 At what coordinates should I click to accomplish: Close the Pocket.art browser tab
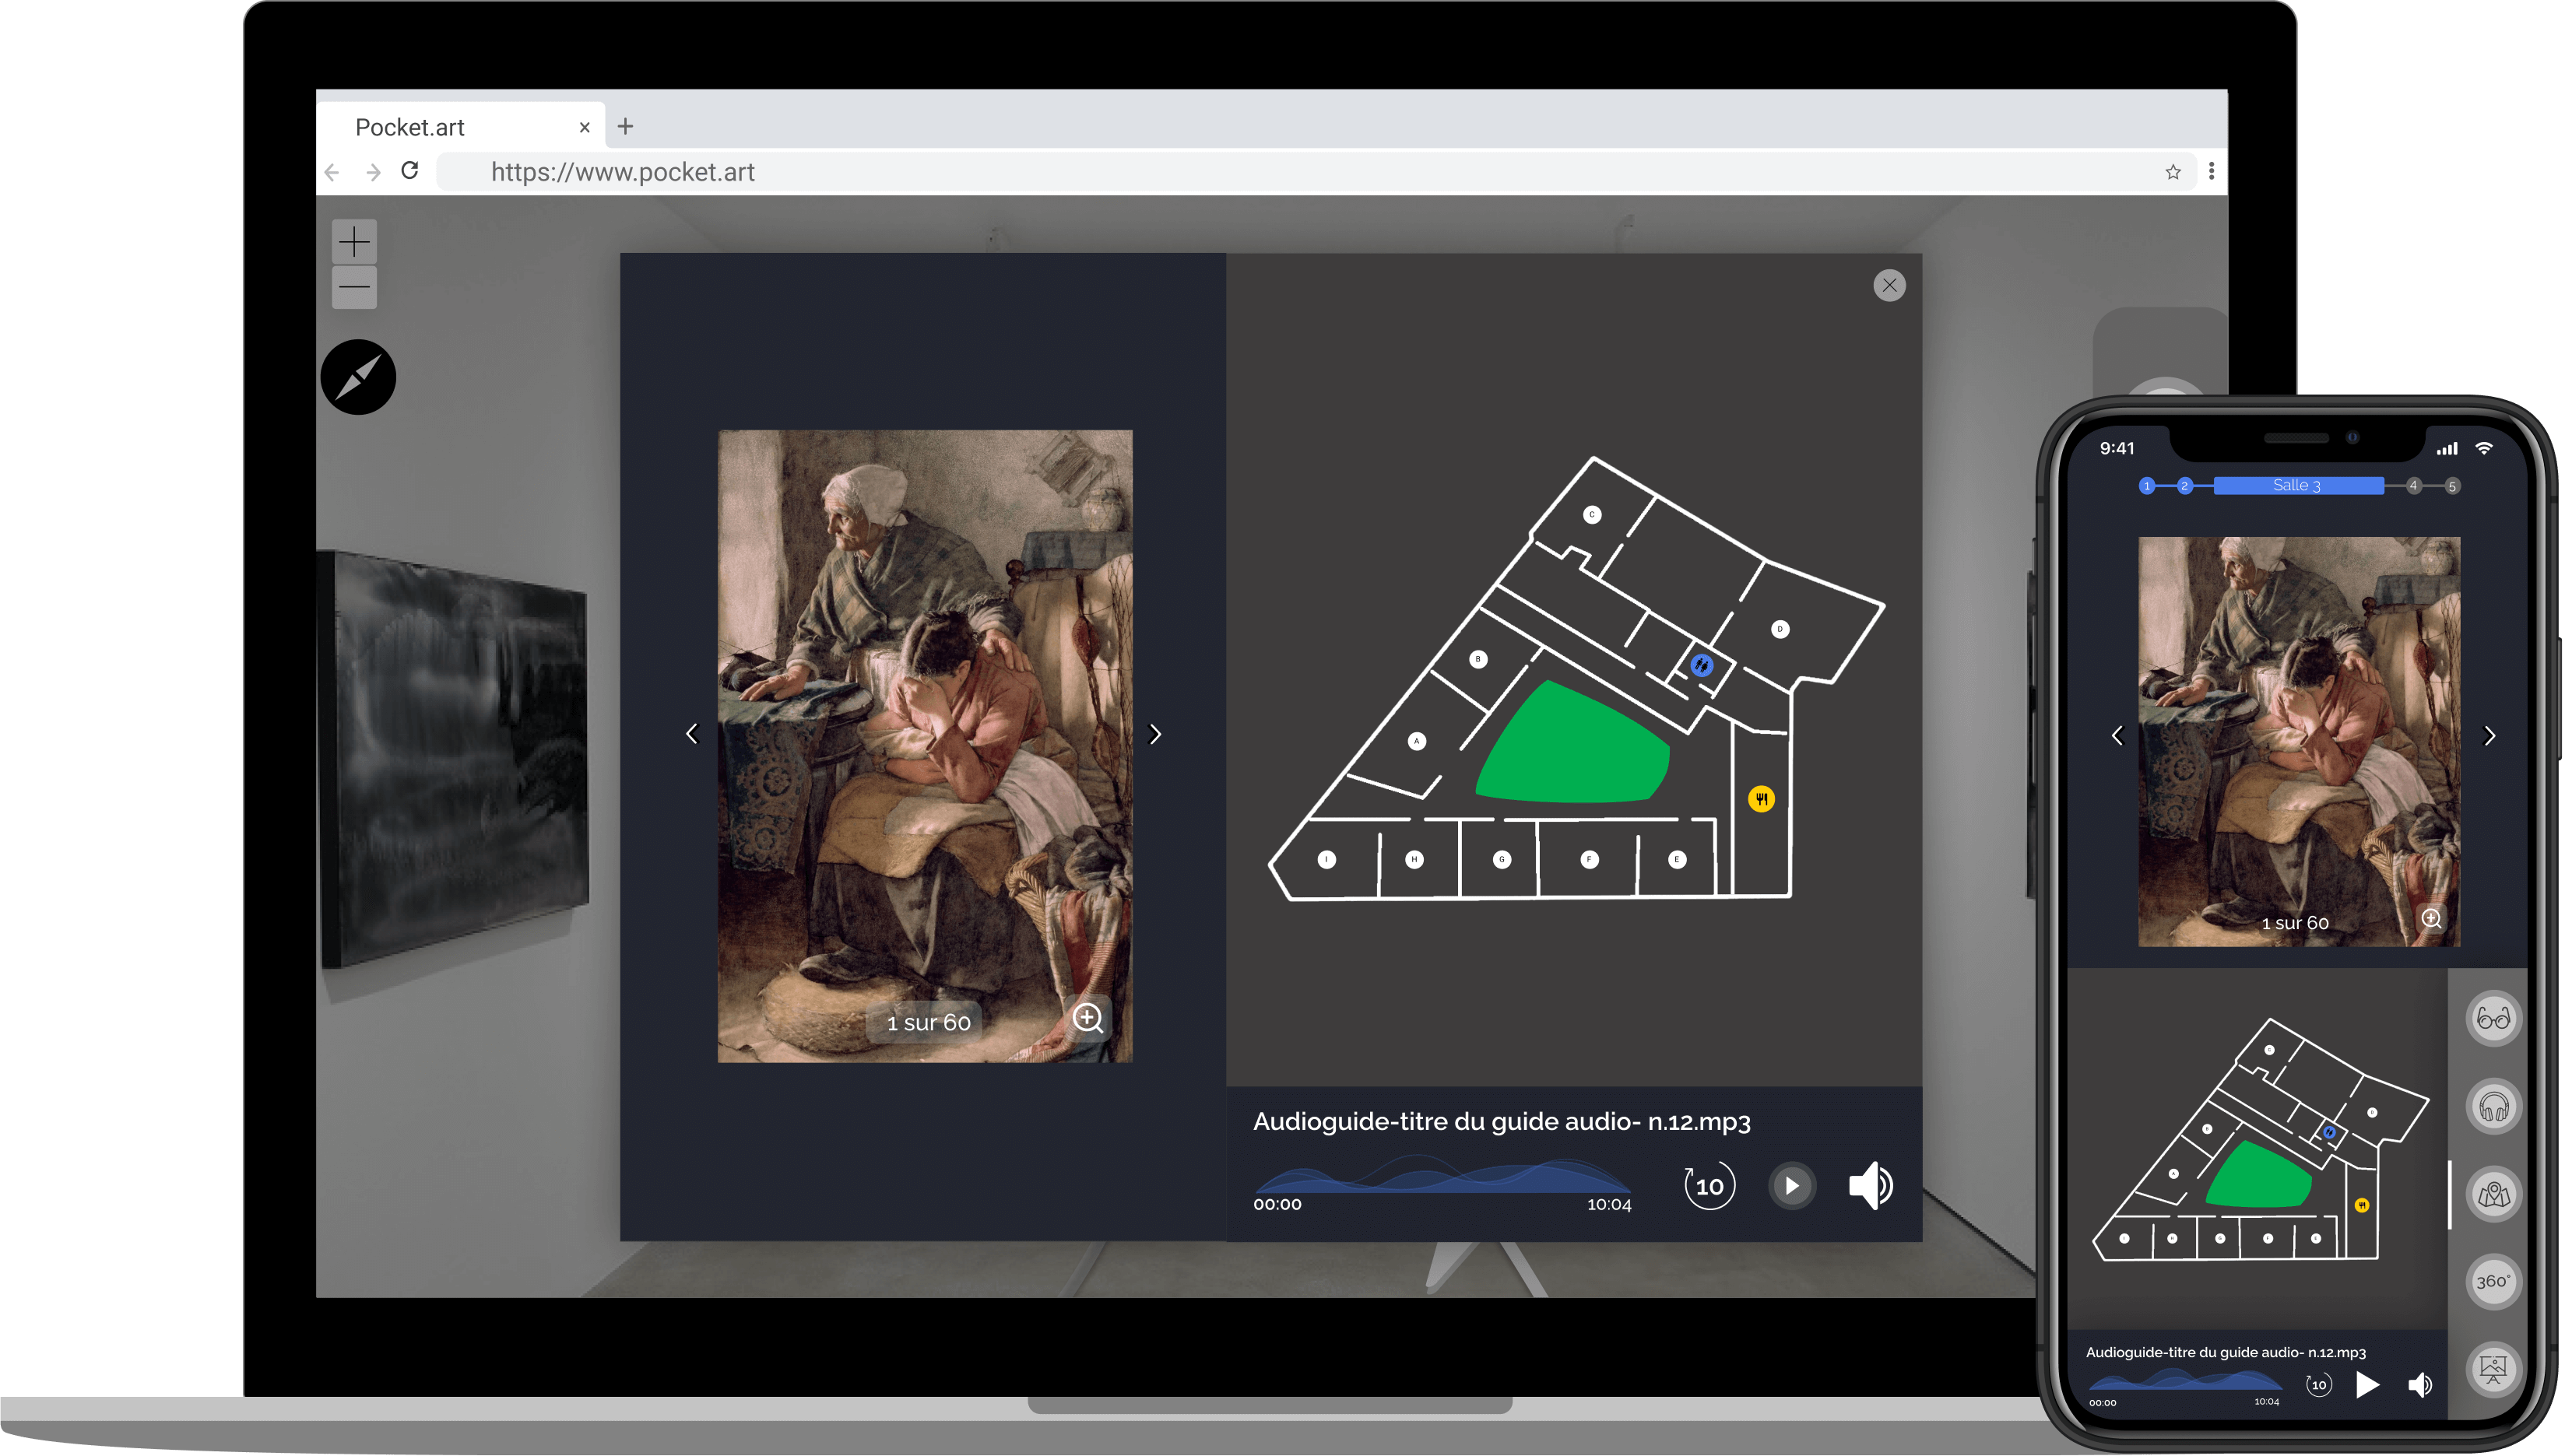click(x=584, y=127)
